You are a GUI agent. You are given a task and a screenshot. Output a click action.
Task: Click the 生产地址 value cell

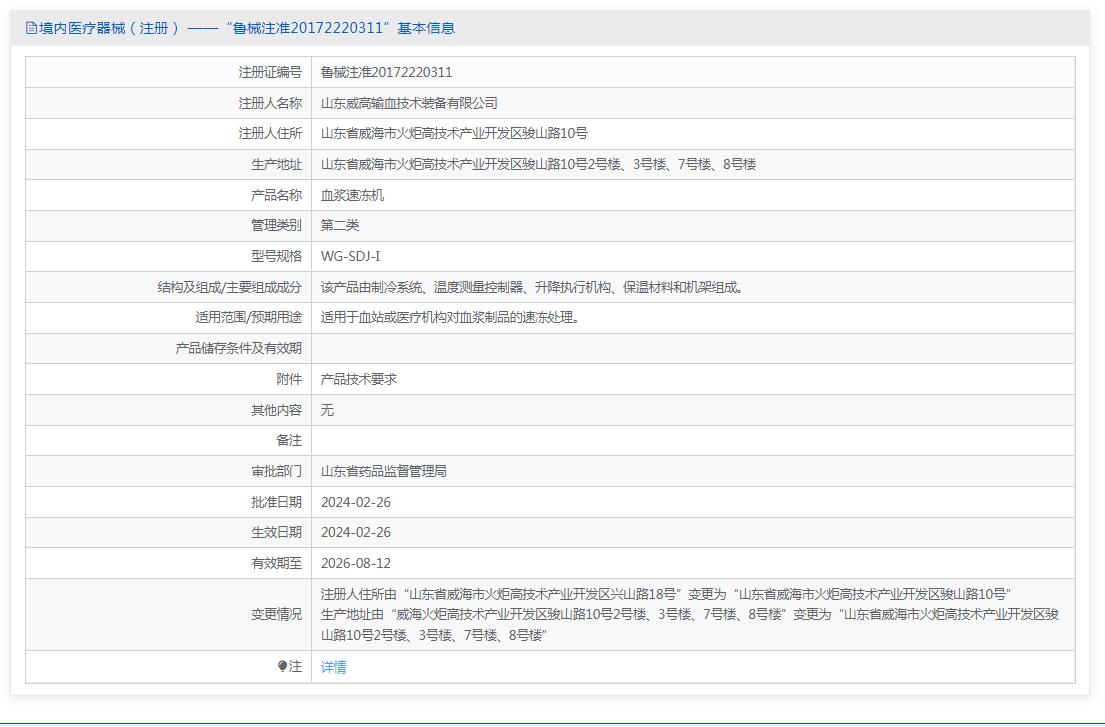tap(538, 164)
